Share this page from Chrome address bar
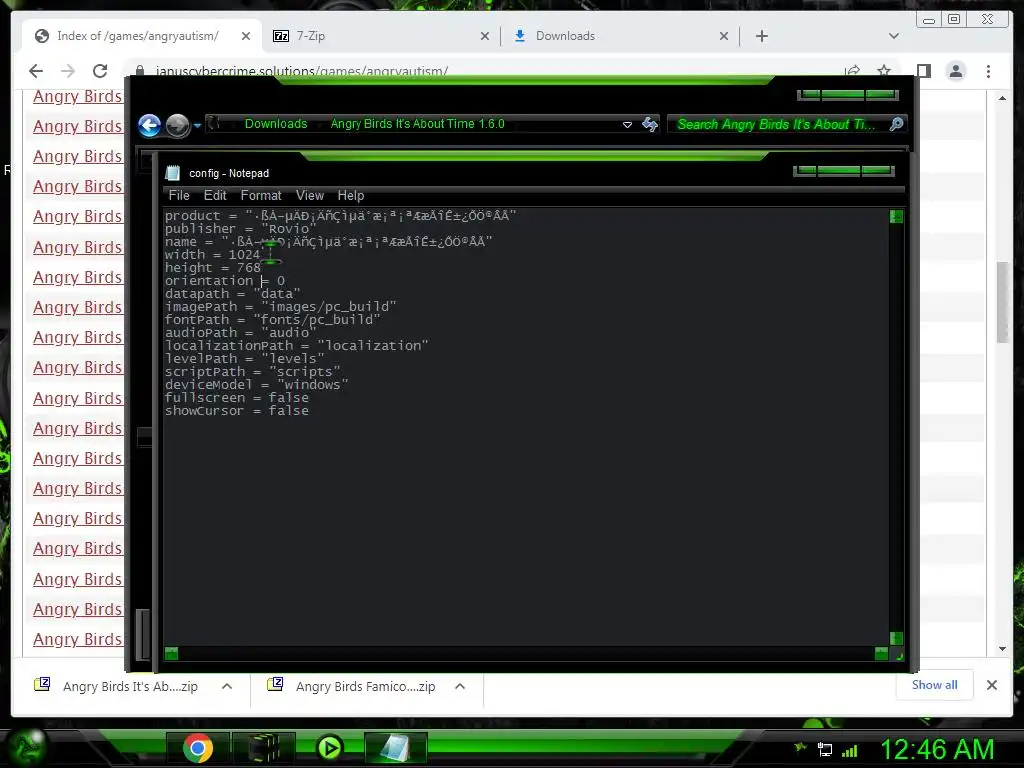Viewport: 1024px width, 768px height. tap(852, 71)
